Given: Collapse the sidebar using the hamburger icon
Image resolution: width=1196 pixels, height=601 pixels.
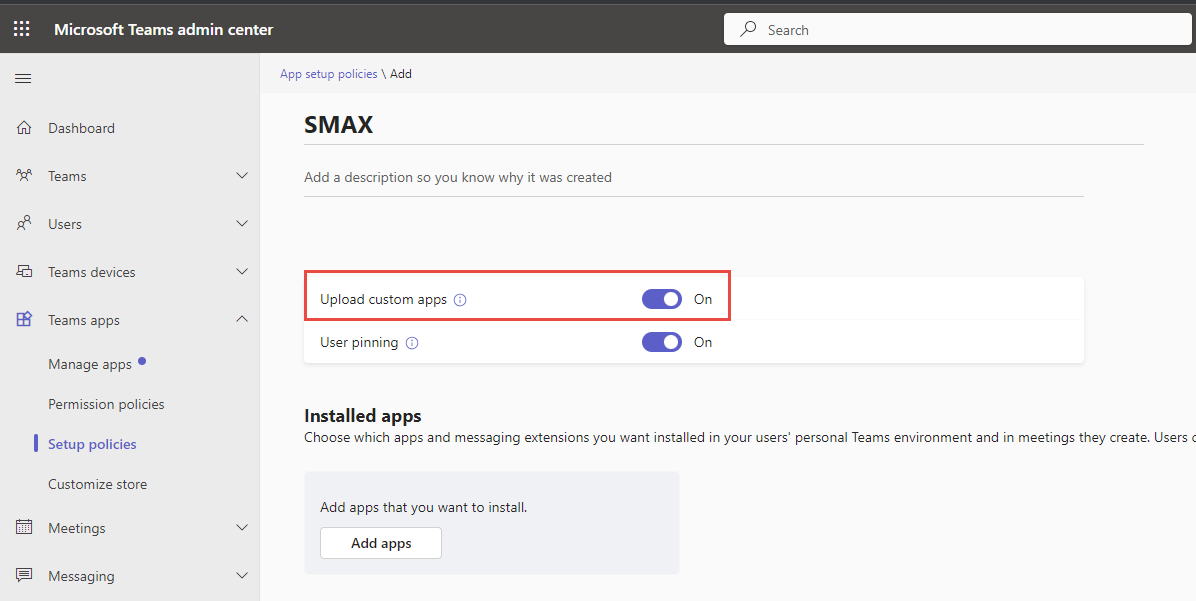Looking at the screenshot, I should pyautogui.click(x=23, y=78).
